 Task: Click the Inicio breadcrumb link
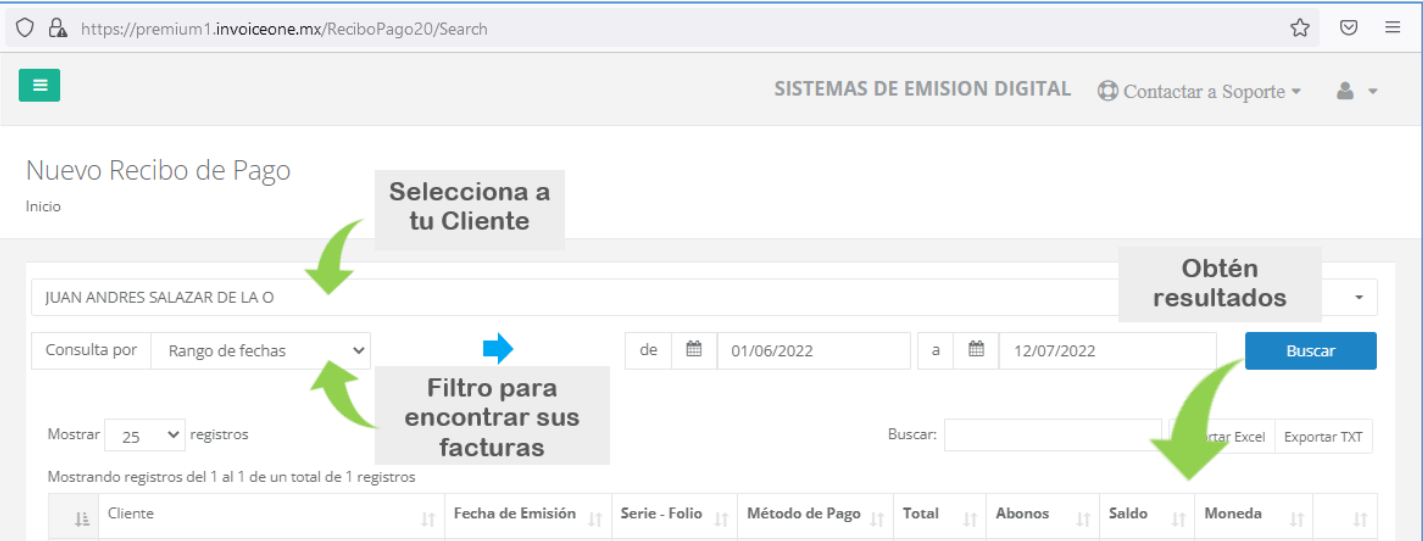pos(43,207)
